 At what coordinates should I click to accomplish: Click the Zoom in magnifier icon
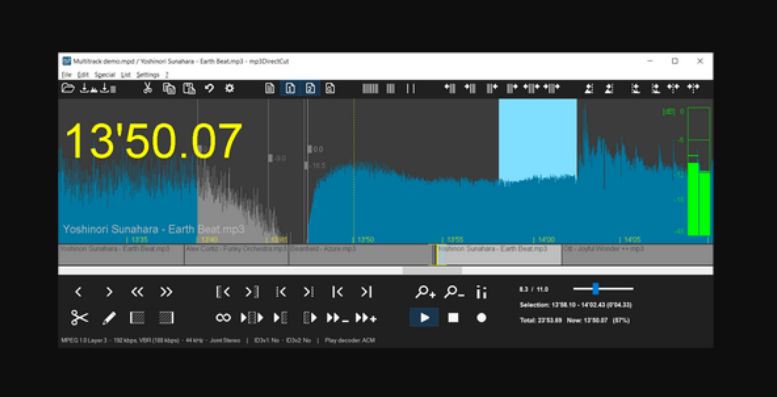[425, 292]
